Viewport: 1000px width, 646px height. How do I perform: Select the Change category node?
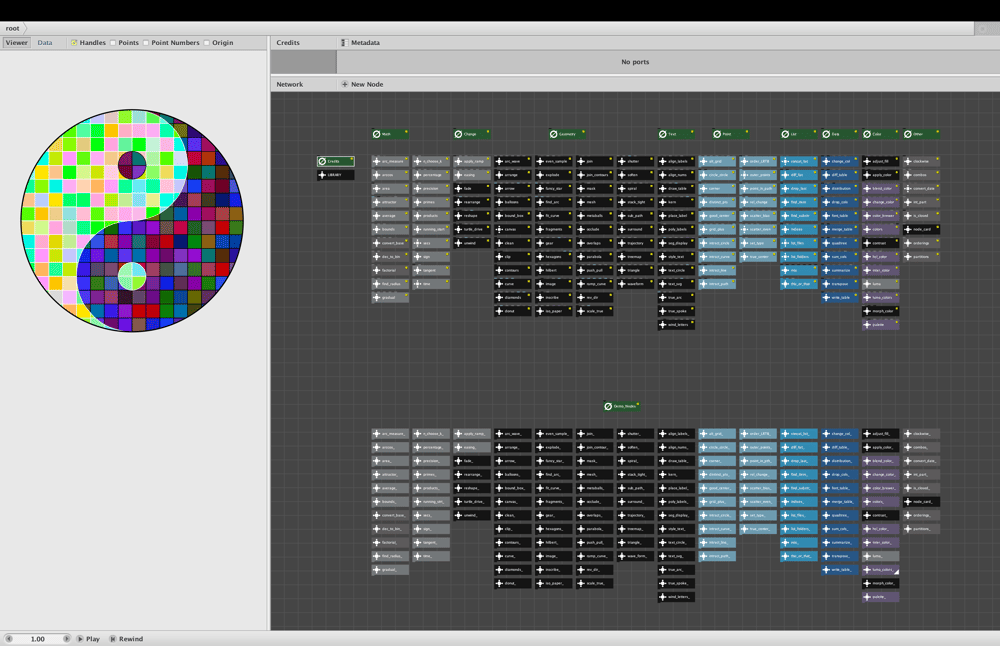click(x=472, y=134)
